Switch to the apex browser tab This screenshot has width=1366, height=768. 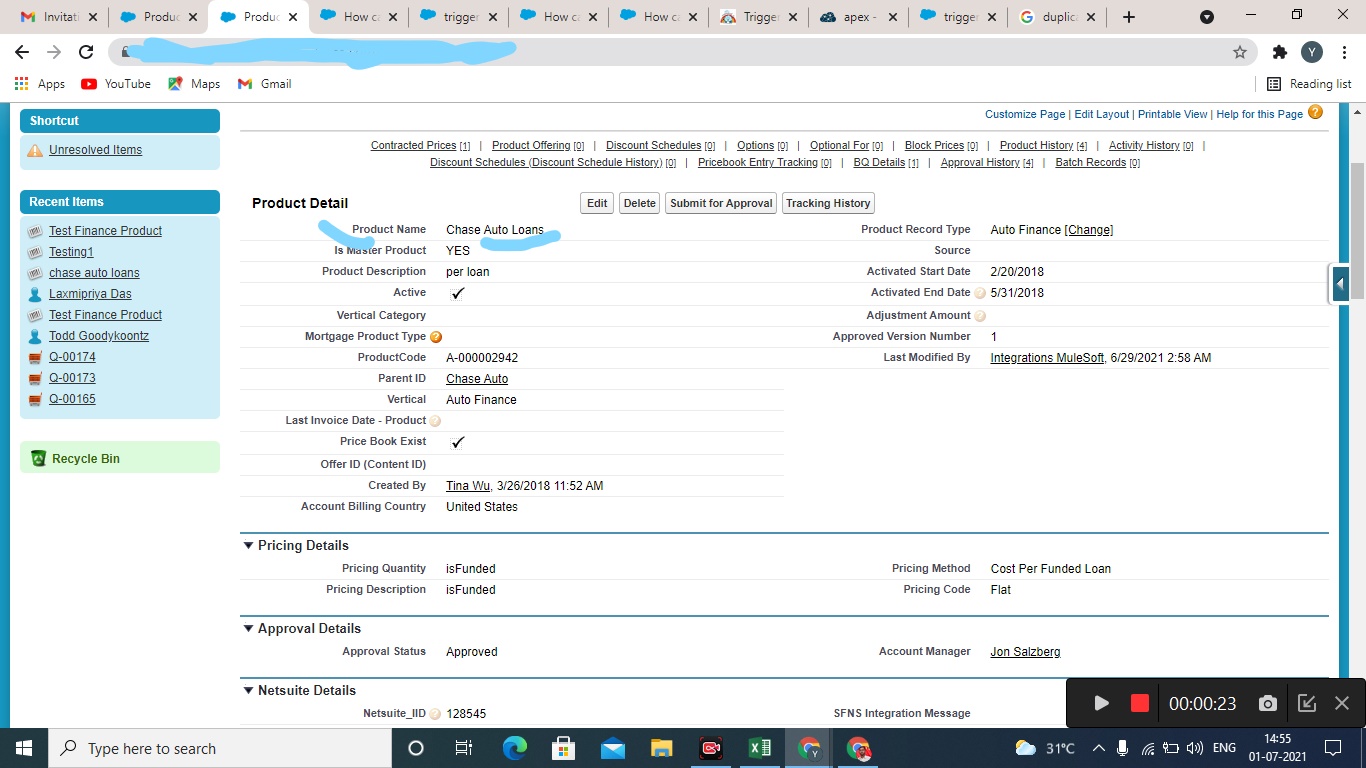(859, 17)
